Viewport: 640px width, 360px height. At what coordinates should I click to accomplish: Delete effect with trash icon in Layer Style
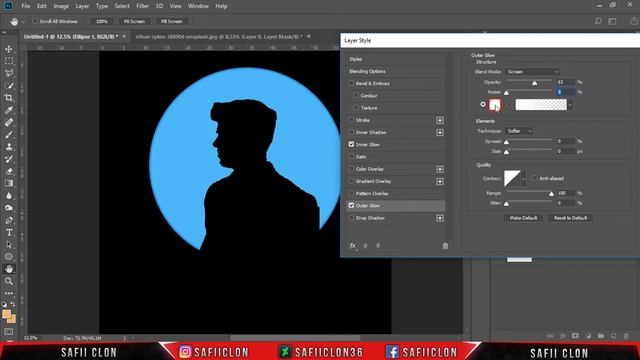coord(445,246)
